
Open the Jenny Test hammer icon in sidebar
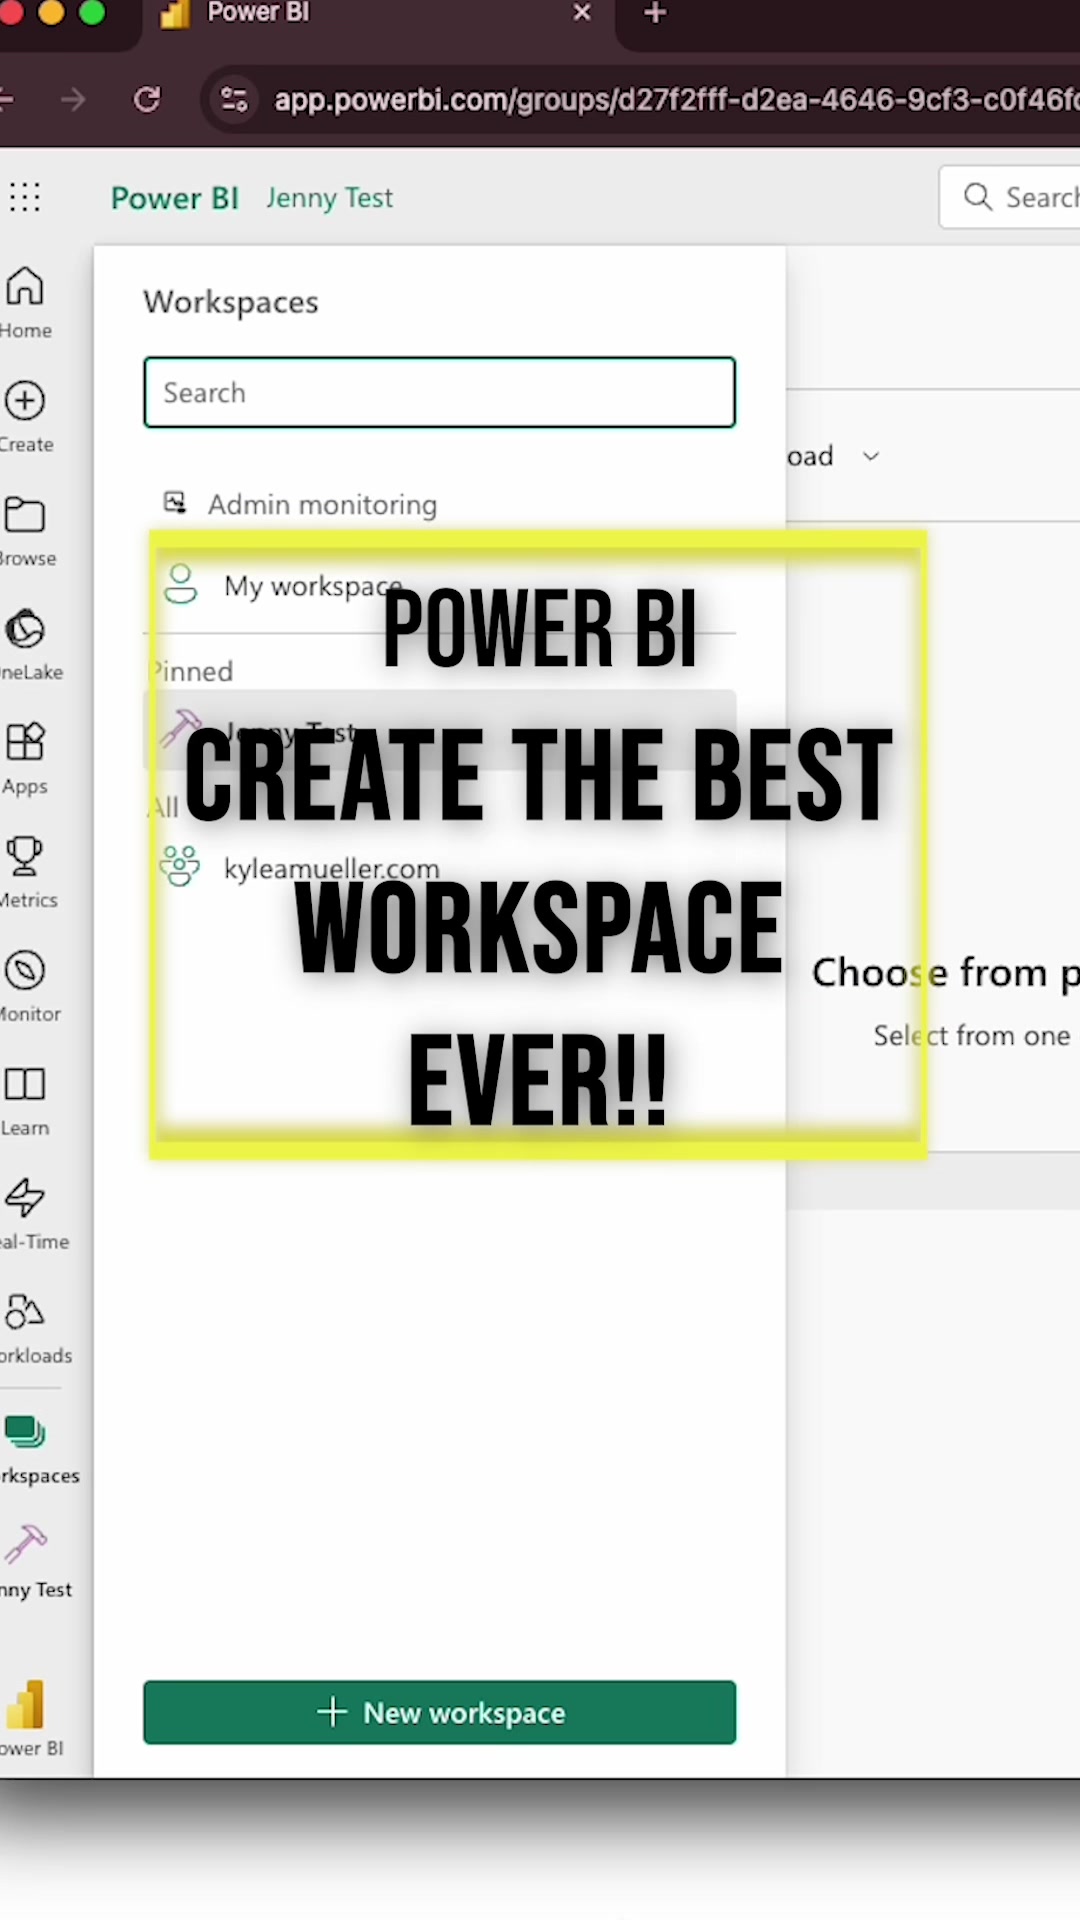point(25,1545)
